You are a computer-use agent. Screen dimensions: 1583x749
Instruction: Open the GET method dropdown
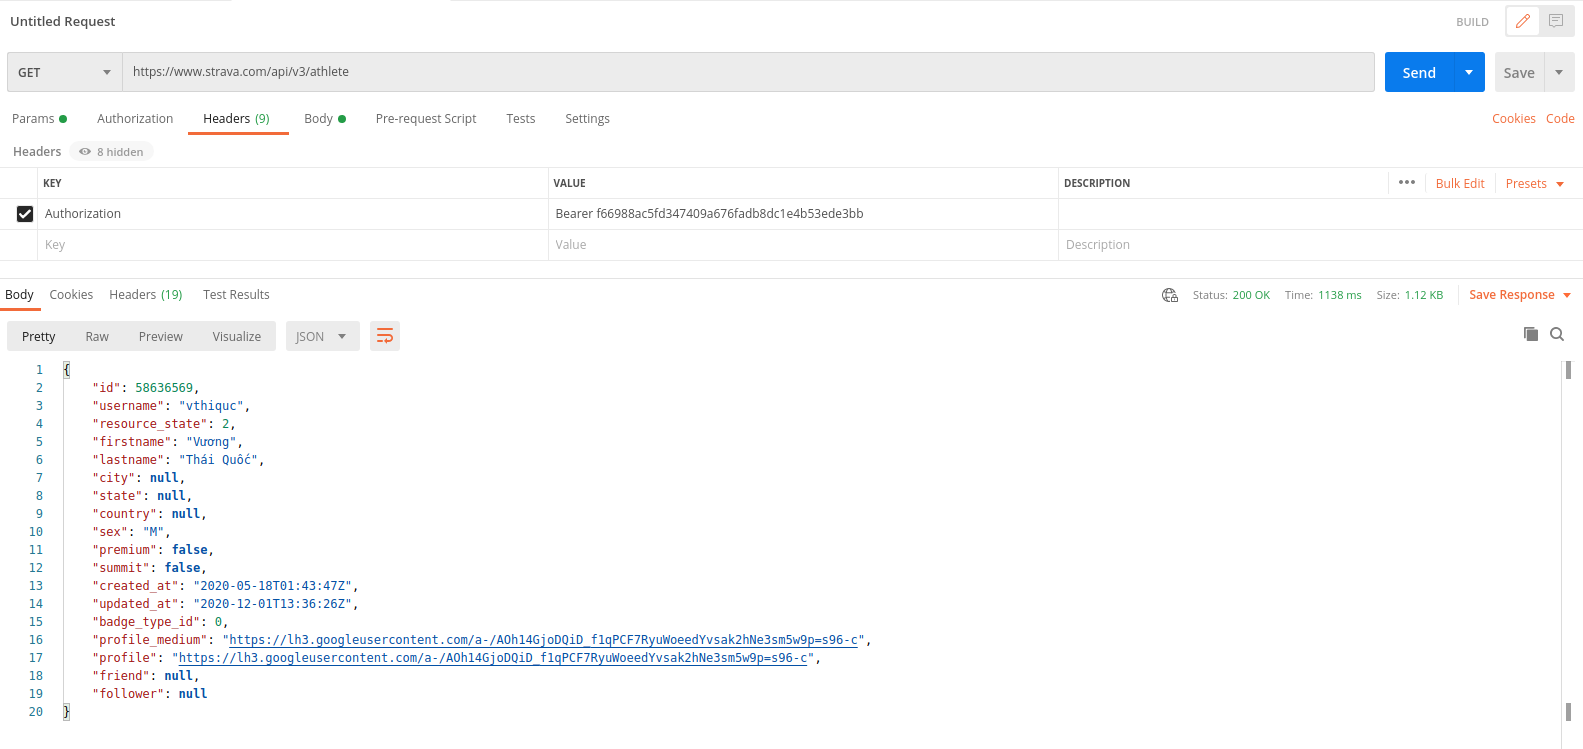coord(64,72)
